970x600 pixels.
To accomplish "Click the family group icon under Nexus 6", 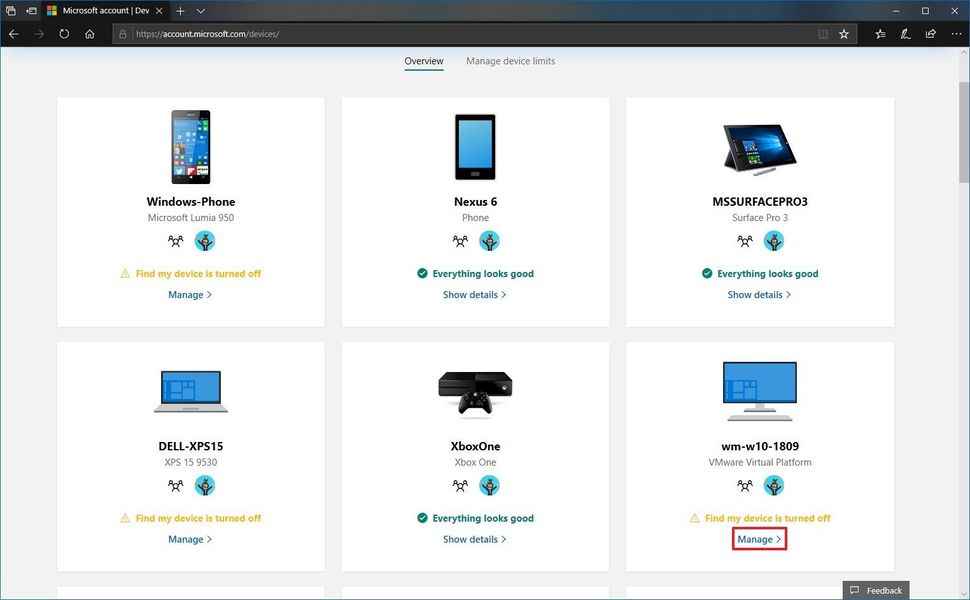I will click(460, 241).
